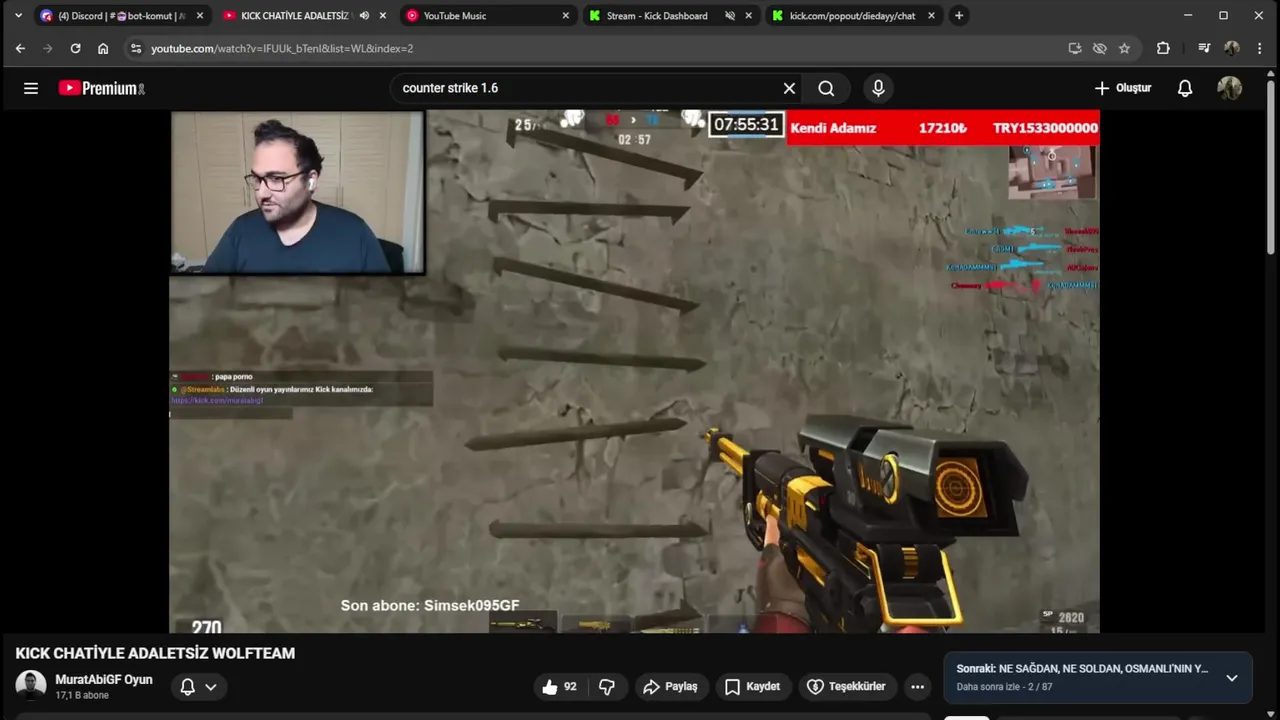This screenshot has height=720, width=1280.
Task: Clear the search box text
Action: (789, 88)
